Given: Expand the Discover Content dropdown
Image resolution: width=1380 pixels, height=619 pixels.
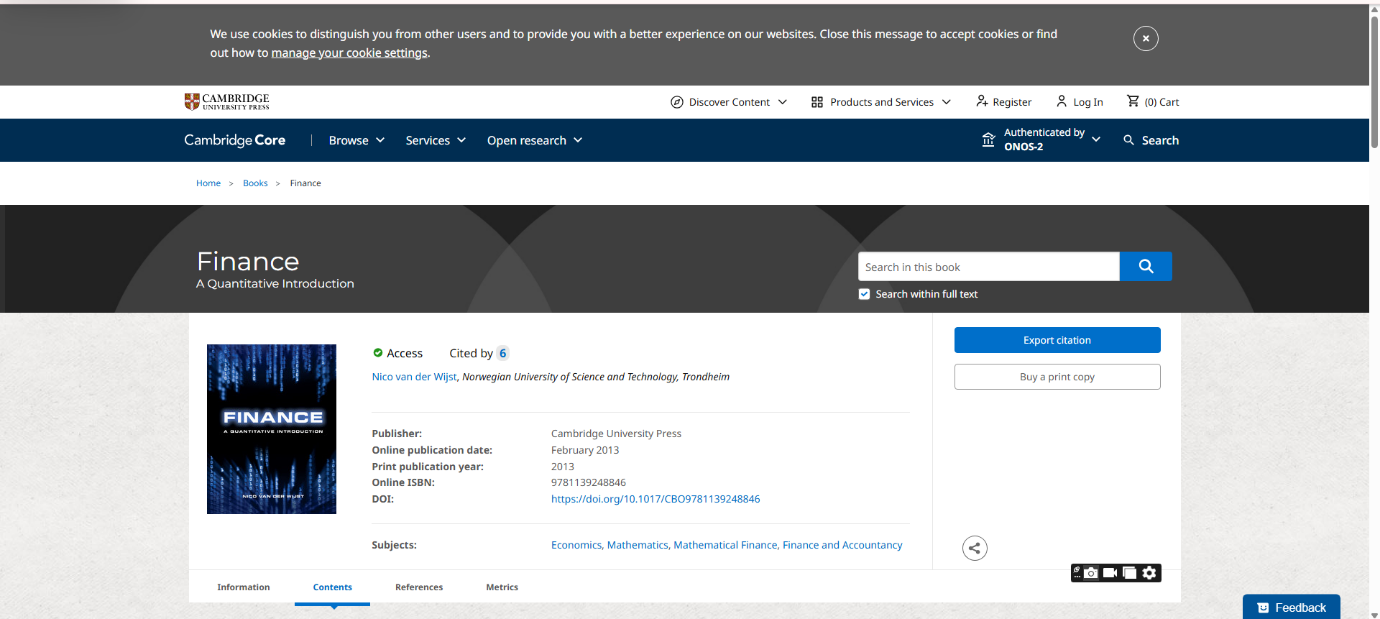Looking at the screenshot, I should click(728, 102).
